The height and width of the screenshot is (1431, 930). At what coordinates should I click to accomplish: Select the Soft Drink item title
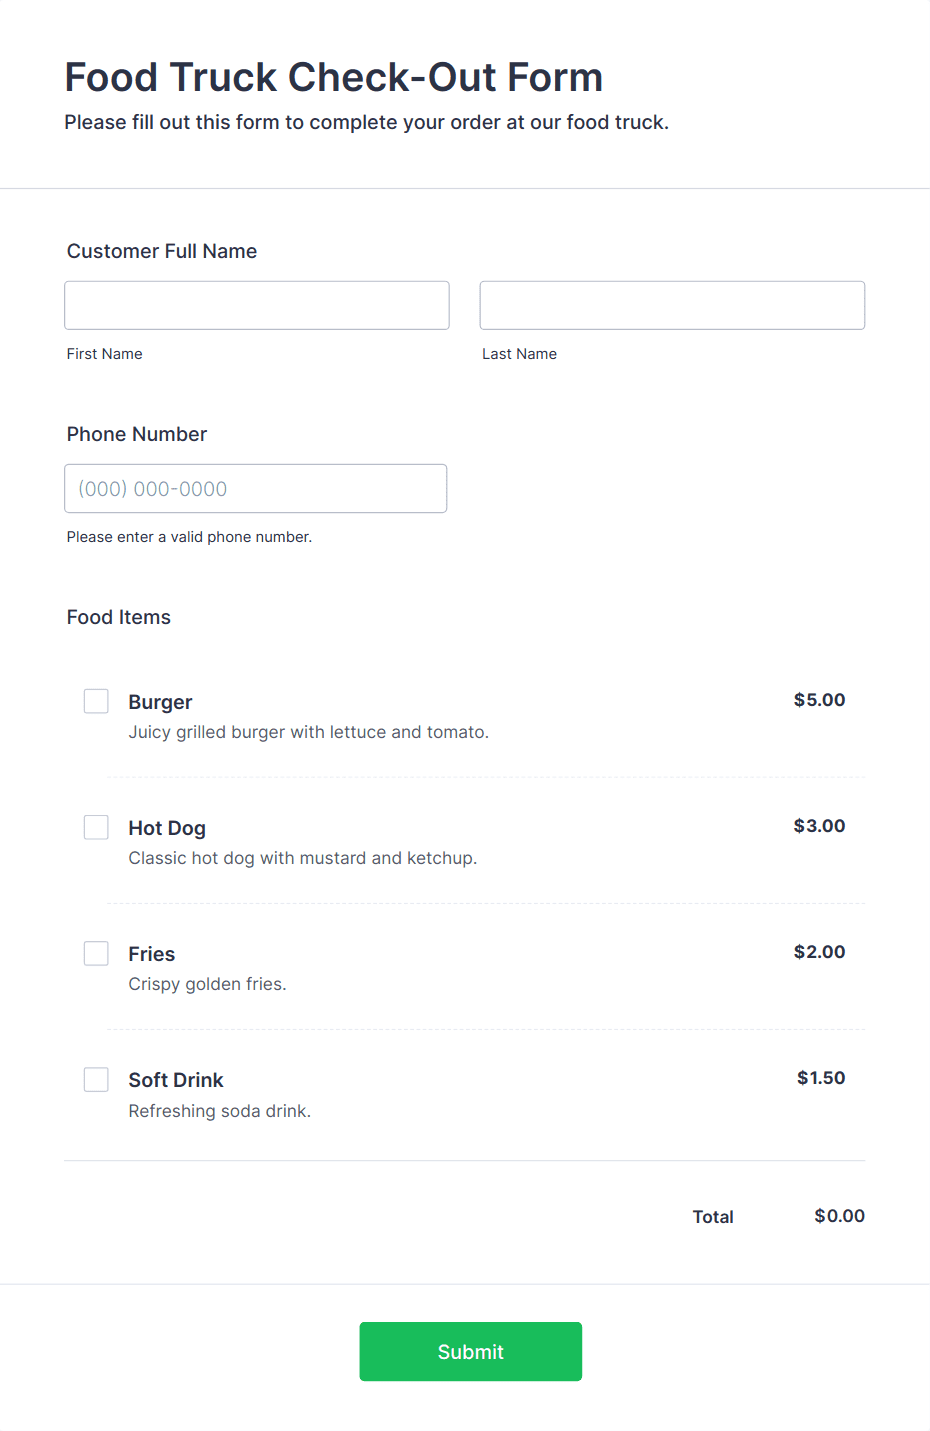pos(176,1080)
